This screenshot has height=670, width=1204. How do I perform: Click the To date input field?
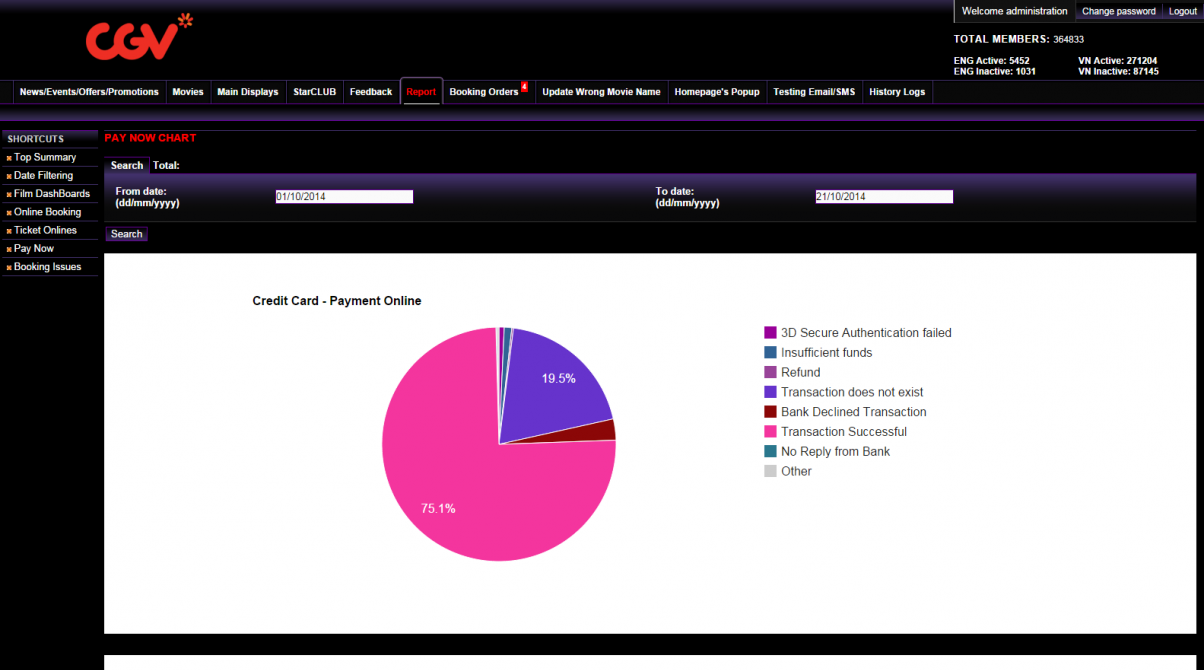click(x=884, y=197)
